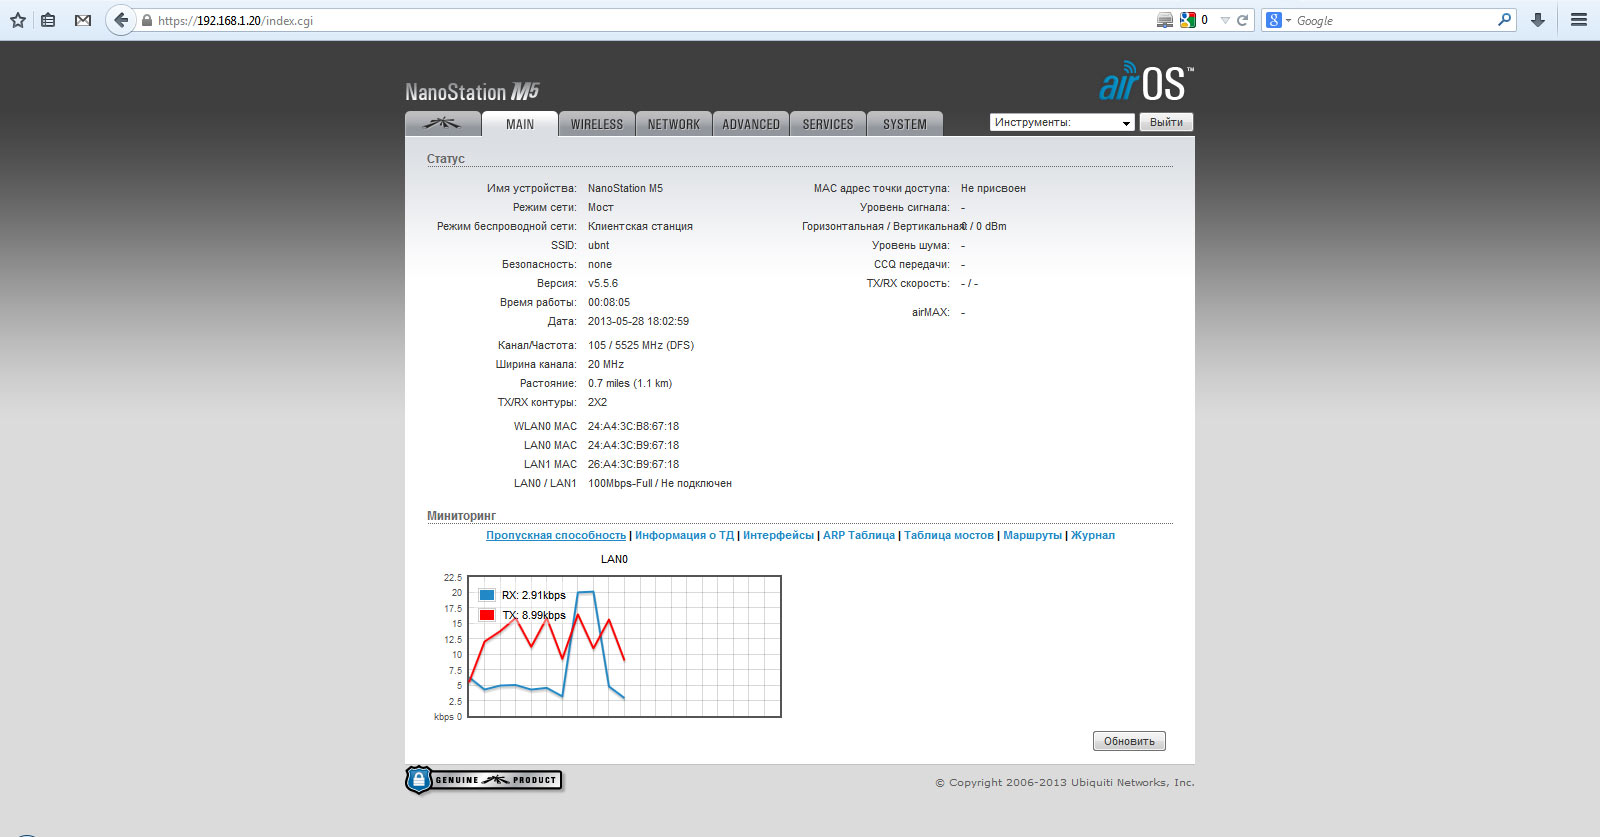Bookmark this page with the star icon
The image size is (1600, 837).
pos(18,20)
